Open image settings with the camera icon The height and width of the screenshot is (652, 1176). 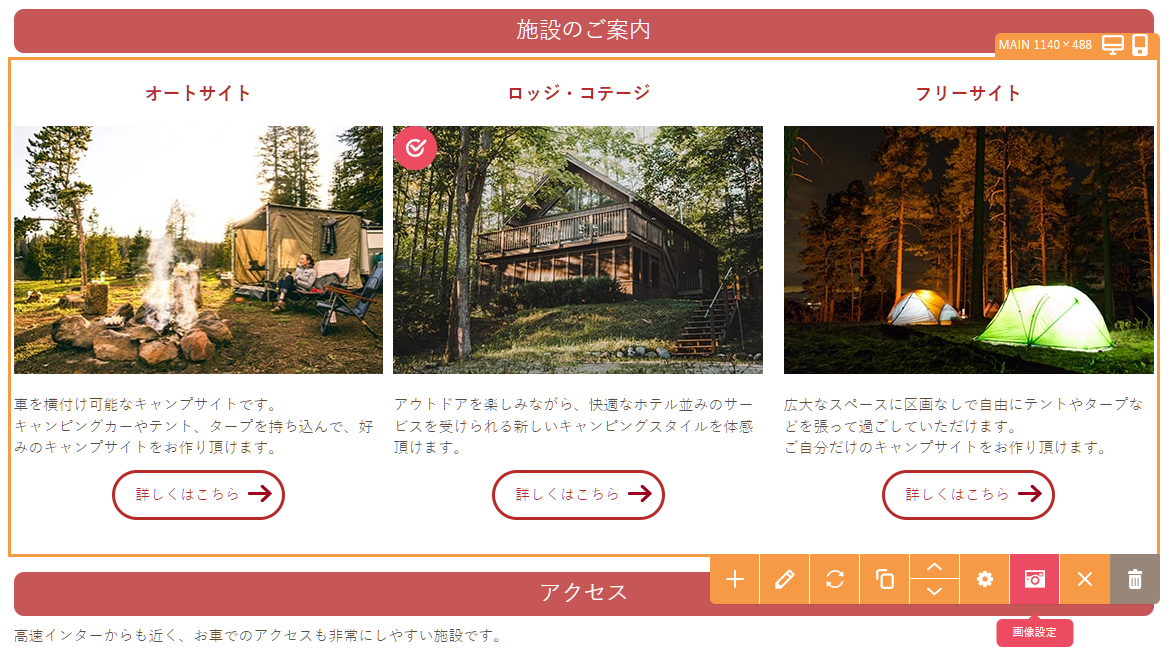point(1035,579)
